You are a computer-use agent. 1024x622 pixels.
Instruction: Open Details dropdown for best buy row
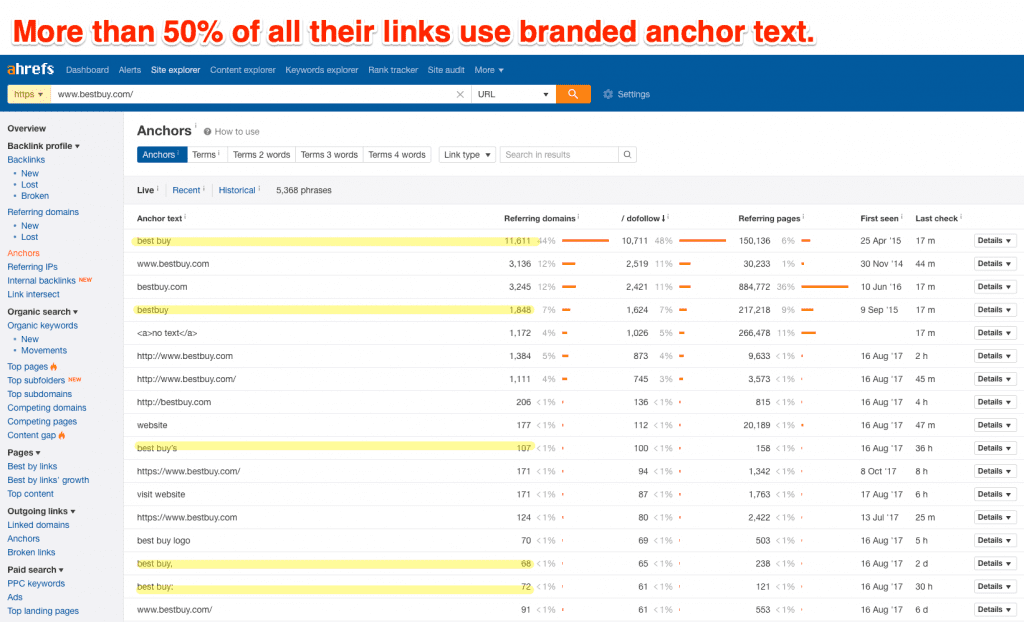coord(995,240)
